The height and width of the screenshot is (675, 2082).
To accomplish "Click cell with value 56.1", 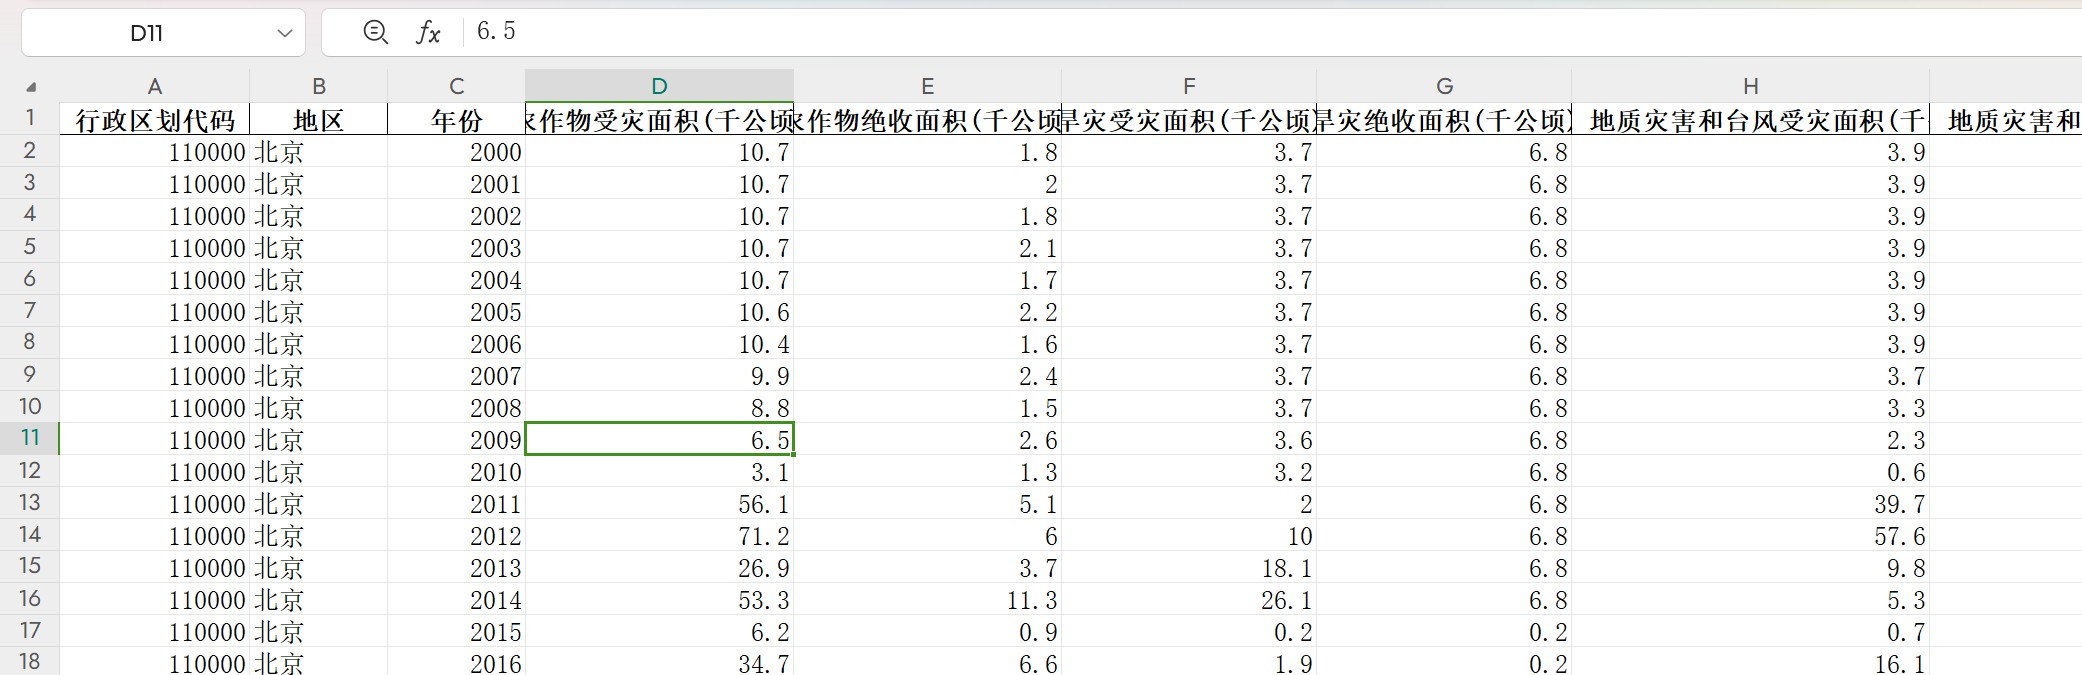I will (659, 504).
